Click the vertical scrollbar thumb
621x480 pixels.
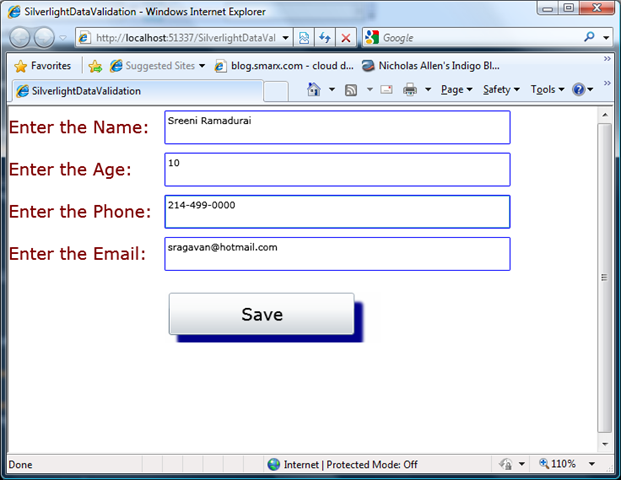(x=604, y=278)
